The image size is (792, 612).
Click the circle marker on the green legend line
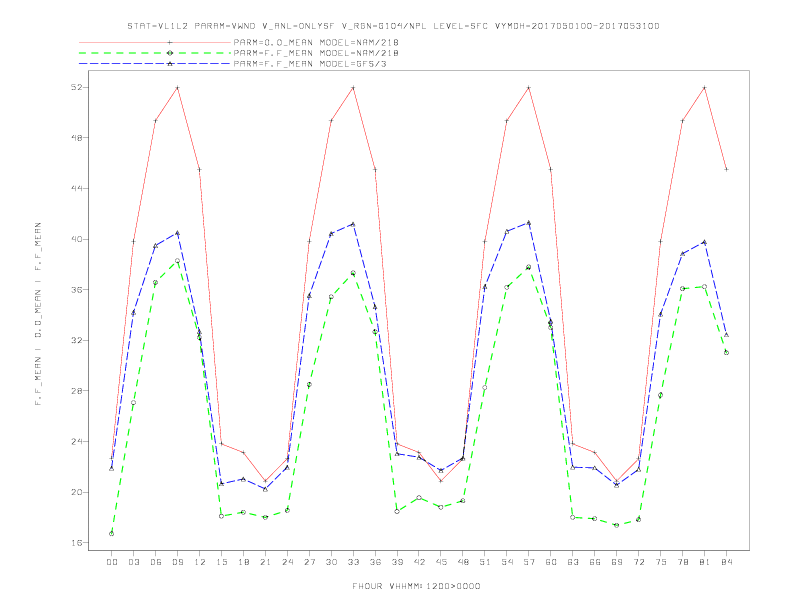[x=170, y=53]
